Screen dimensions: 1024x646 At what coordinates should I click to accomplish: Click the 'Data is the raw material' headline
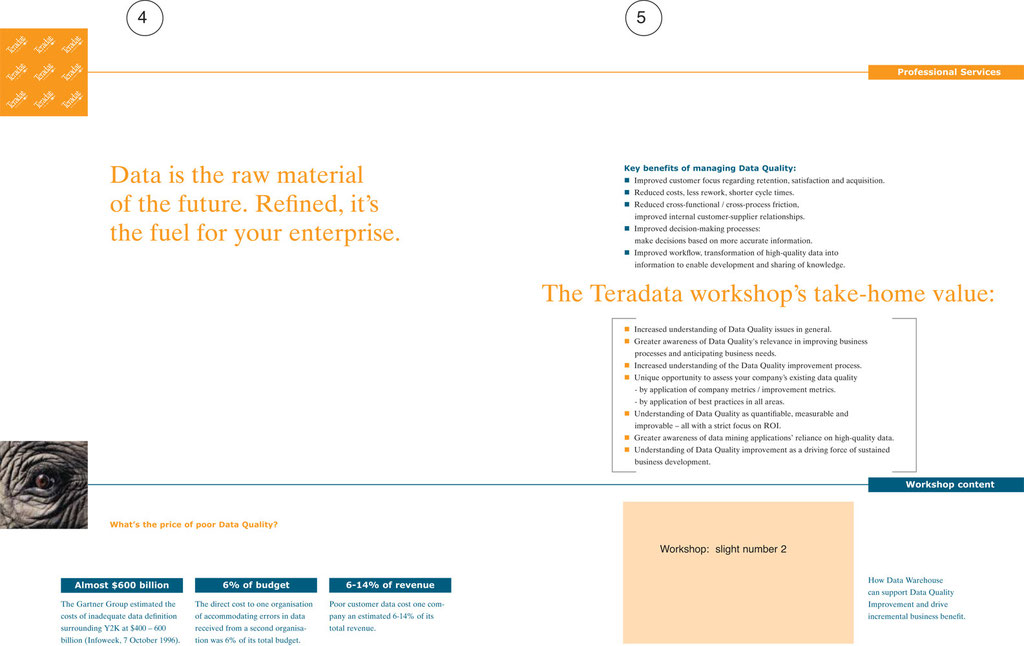tap(255, 204)
